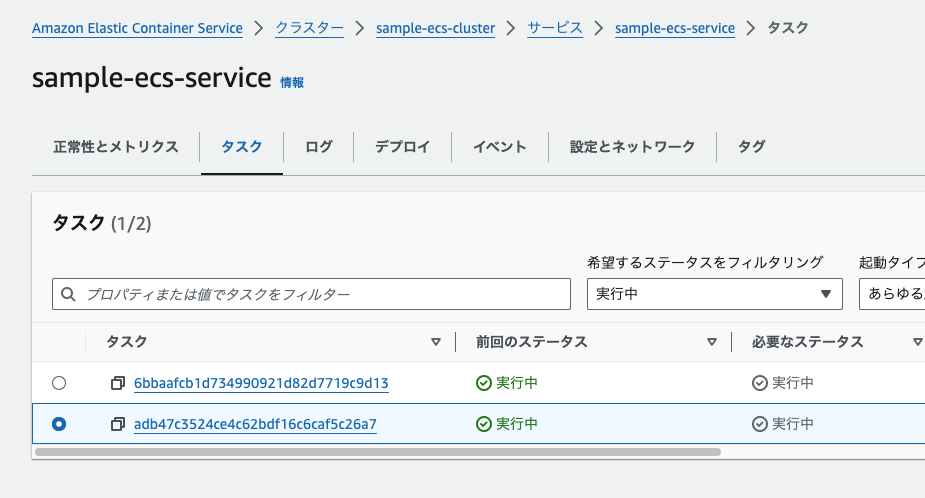Open the デプロイ tab
Viewport: 925px width, 498px height.
(x=402, y=147)
